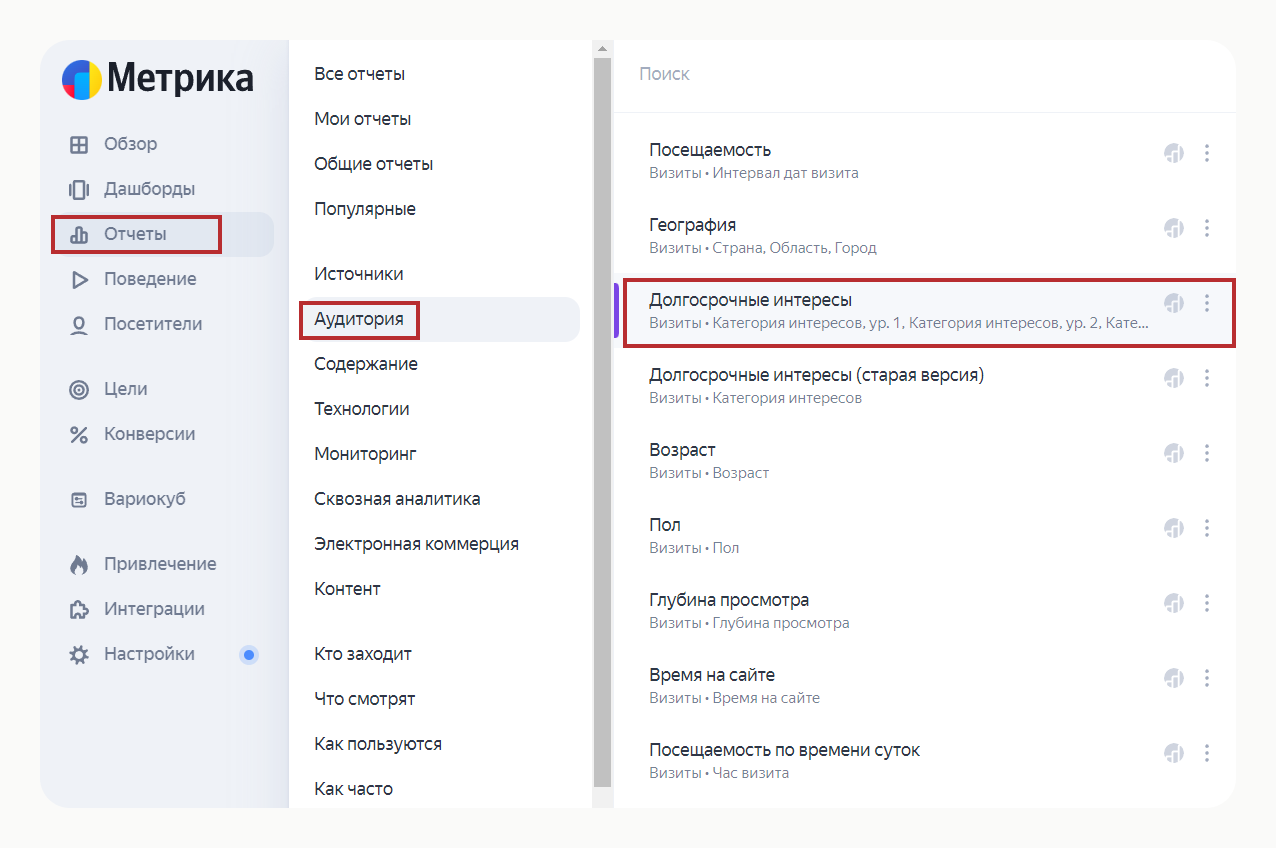Click the Конверсии percent icon
The height and width of the screenshot is (848, 1276).
pos(79,434)
